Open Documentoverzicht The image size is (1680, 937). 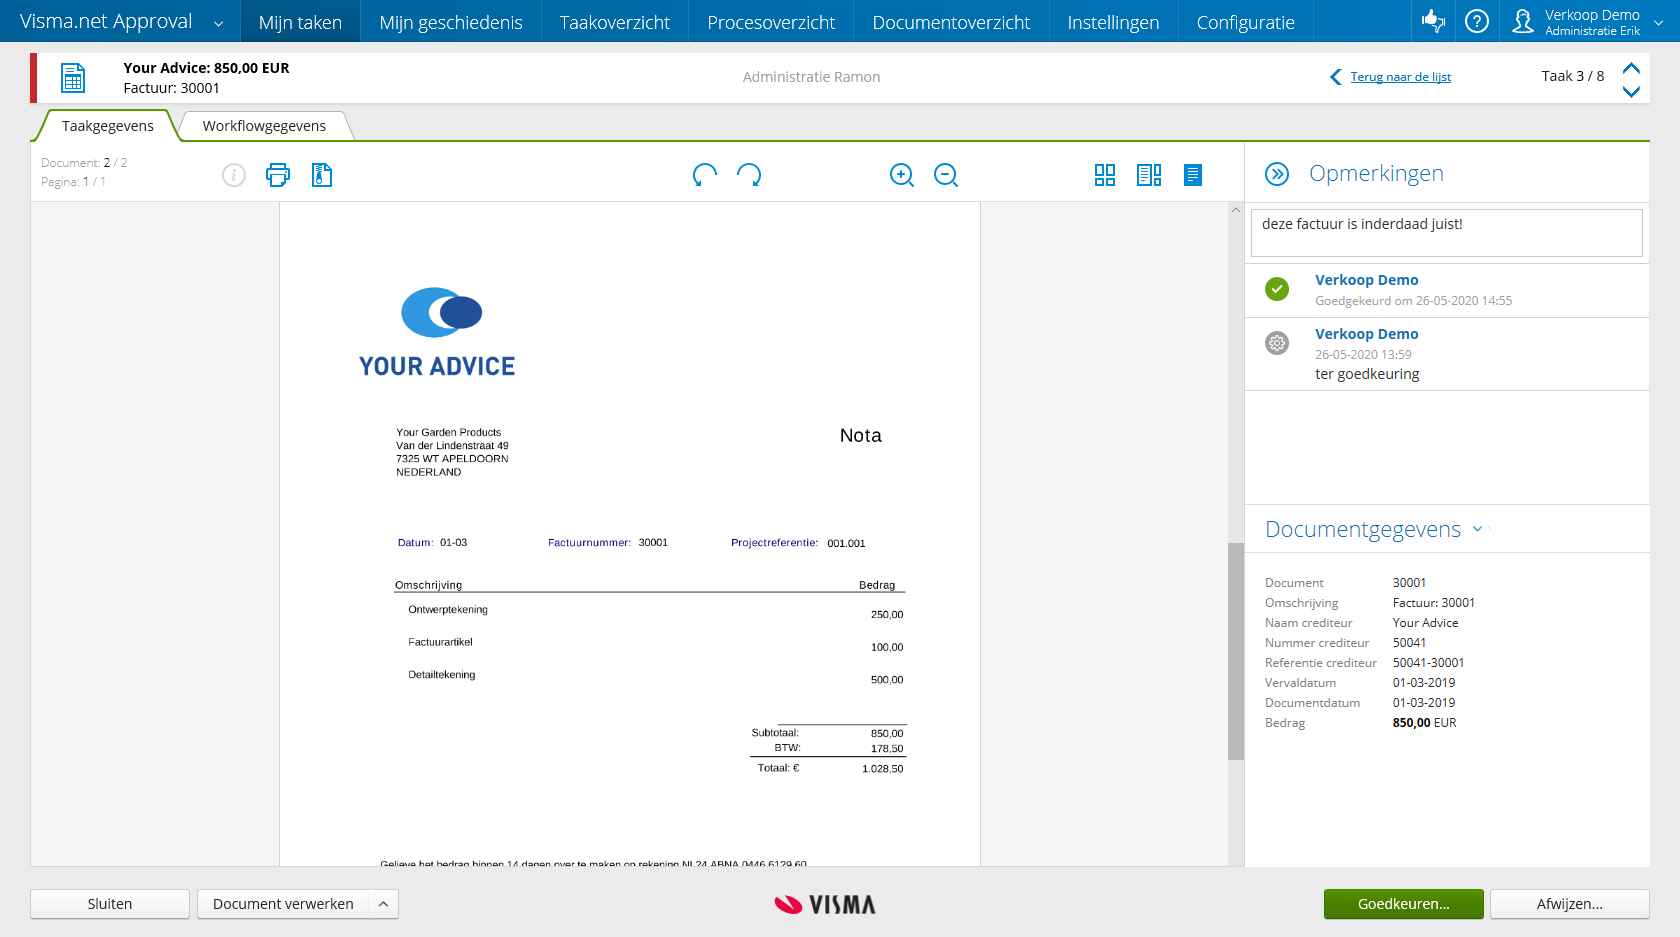[x=951, y=21]
